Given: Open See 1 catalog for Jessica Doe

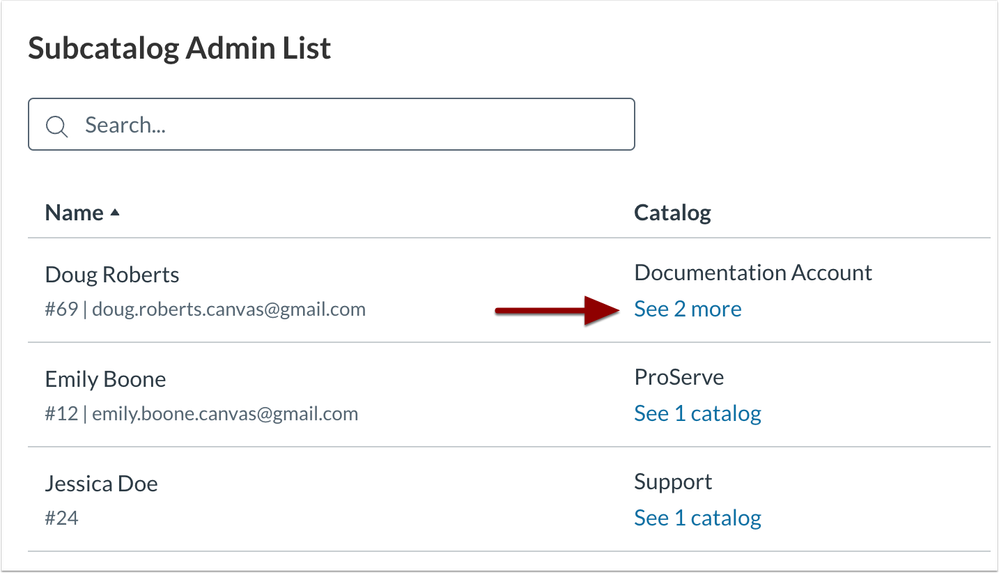Looking at the screenshot, I should pyautogui.click(x=697, y=518).
